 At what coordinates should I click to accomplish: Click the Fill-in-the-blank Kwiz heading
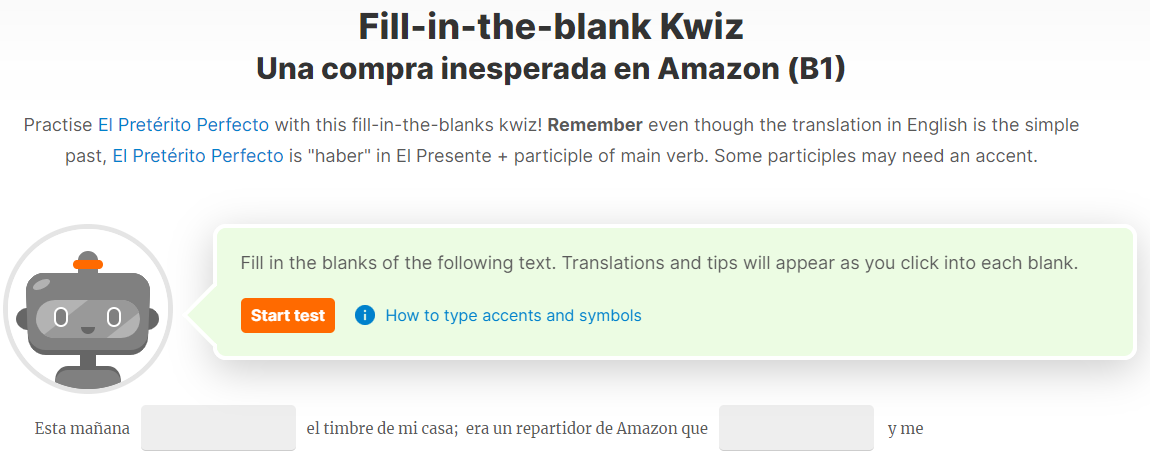551,26
